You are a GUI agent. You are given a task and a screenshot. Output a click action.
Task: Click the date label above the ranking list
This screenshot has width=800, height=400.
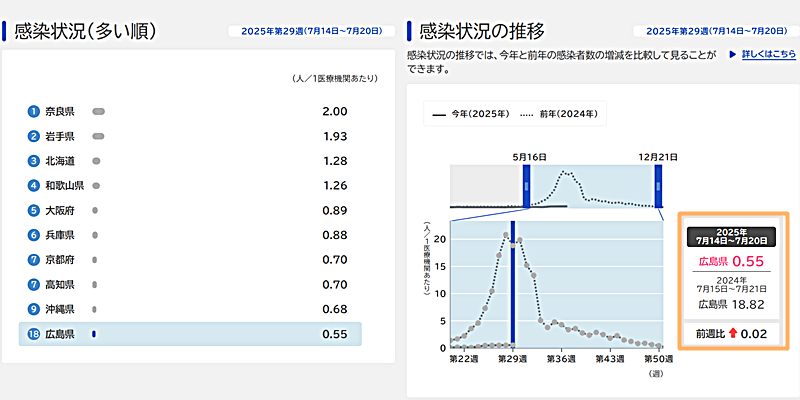click(x=304, y=31)
